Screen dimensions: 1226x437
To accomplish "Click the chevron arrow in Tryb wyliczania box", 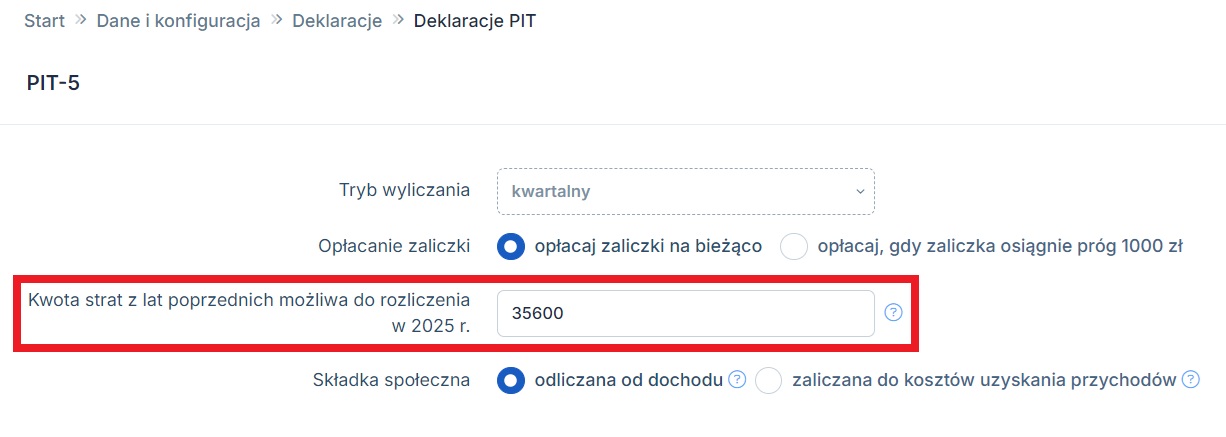I will click(x=860, y=191).
